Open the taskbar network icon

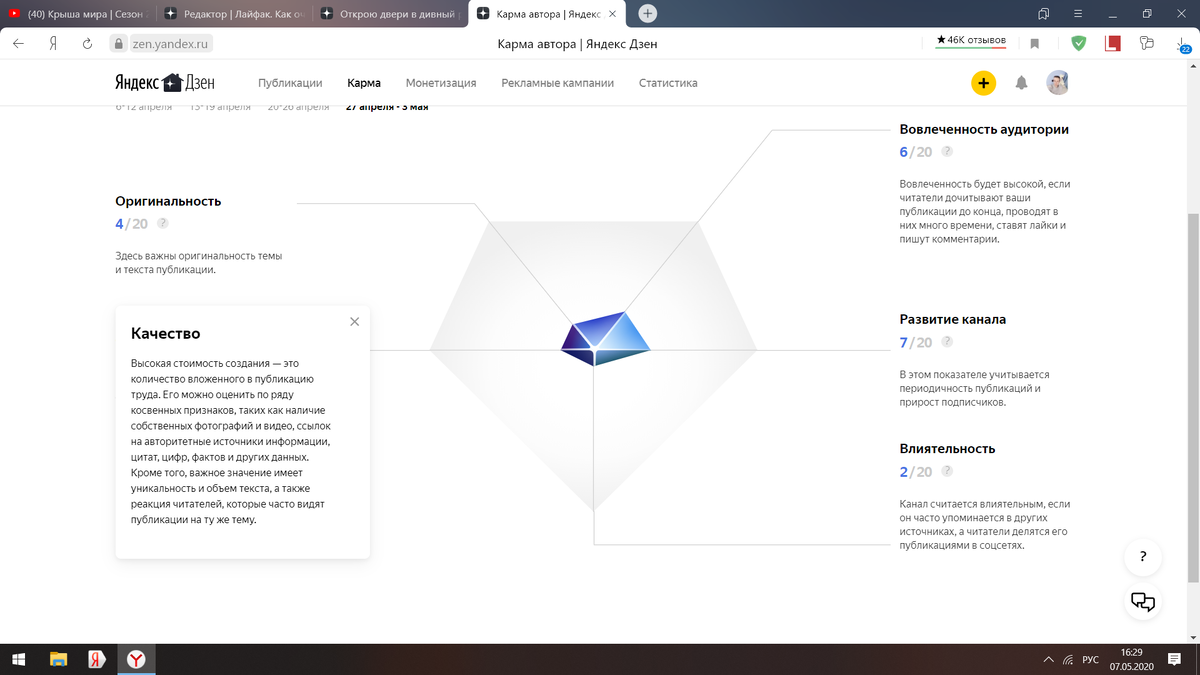pyautogui.click(x=1068, y=660)
